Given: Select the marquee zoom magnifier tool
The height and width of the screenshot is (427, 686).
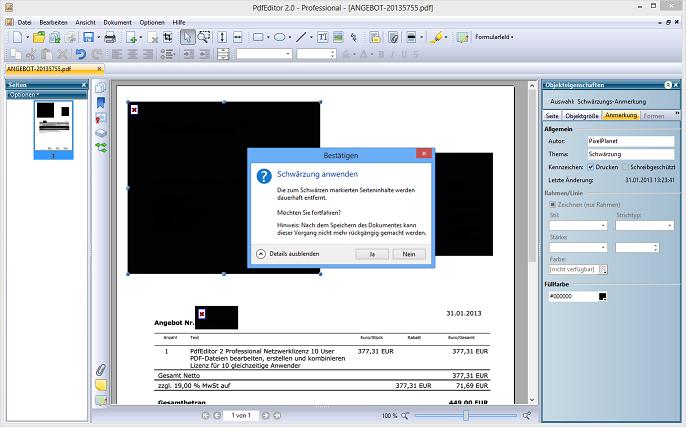Looking at the screenshot, I should [x=204, y=38].
